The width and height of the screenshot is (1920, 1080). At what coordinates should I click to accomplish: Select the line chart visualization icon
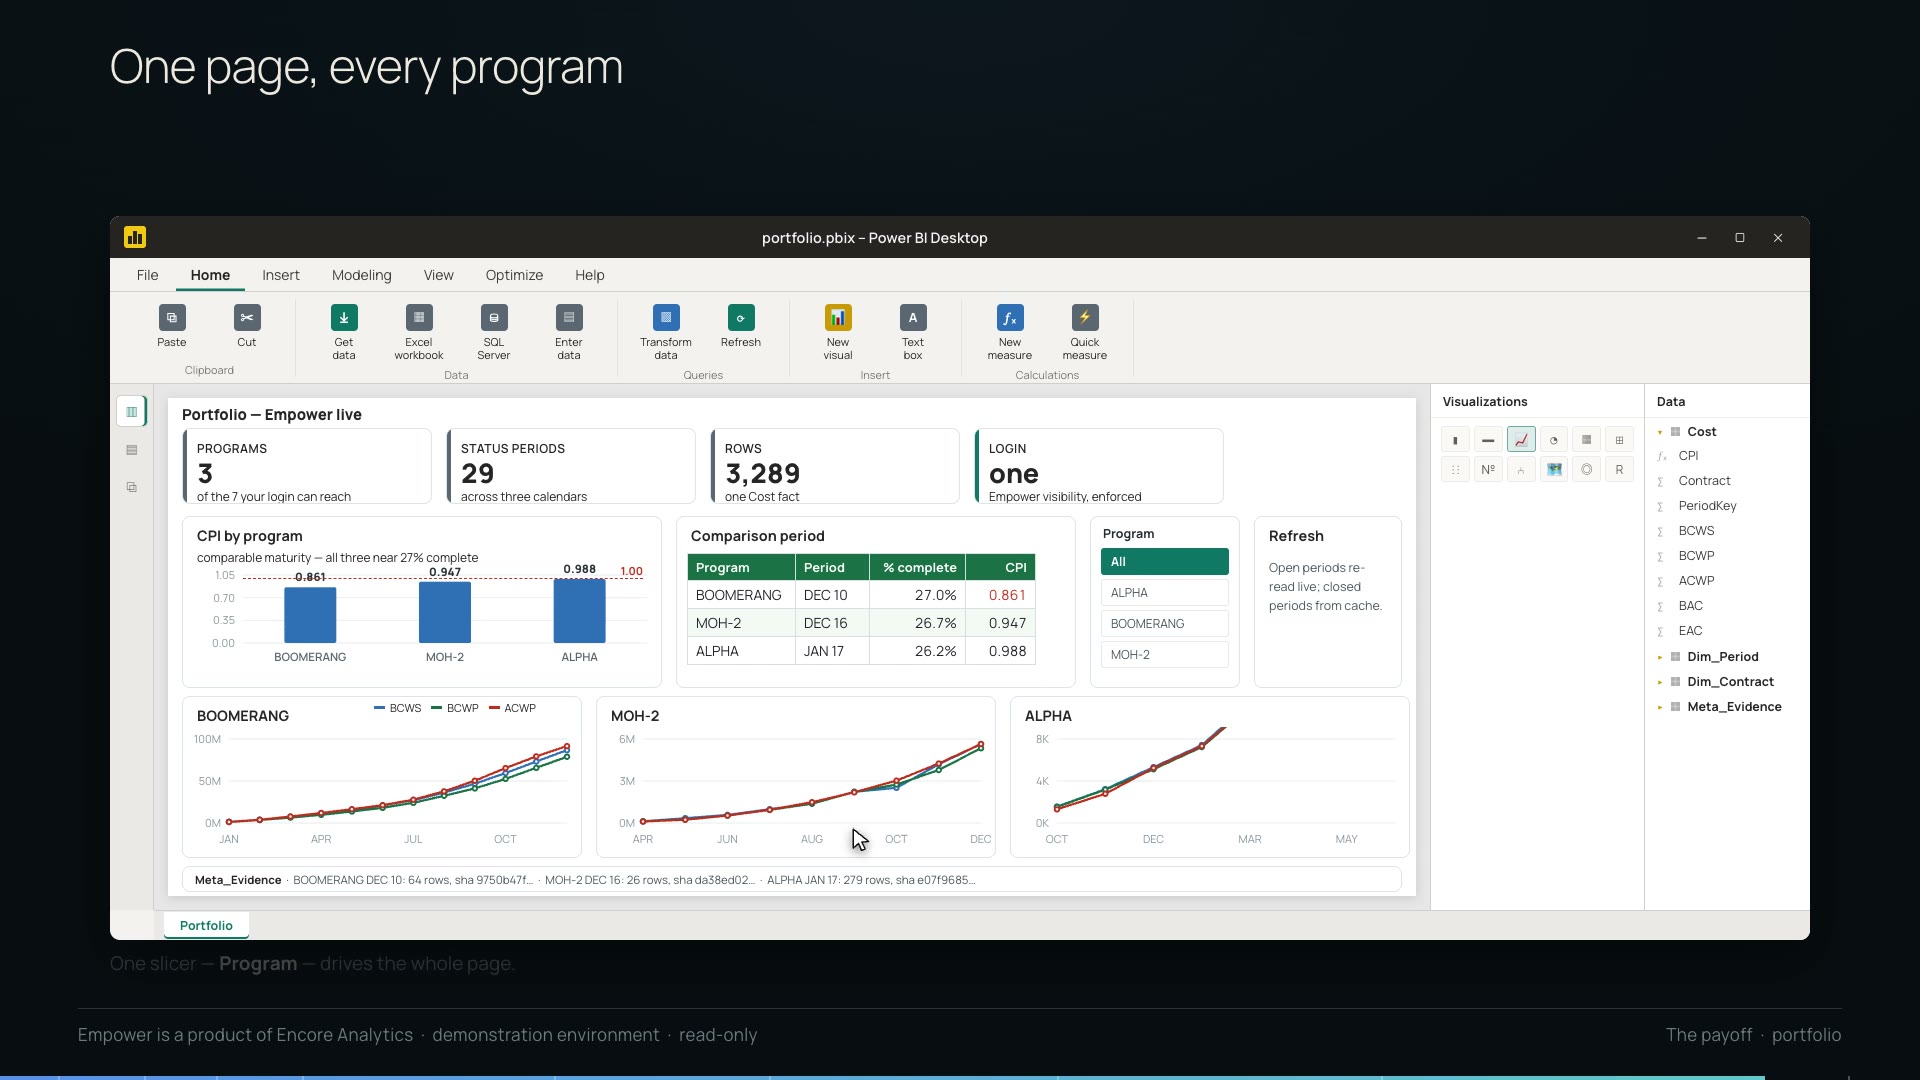click(1521, 440)
